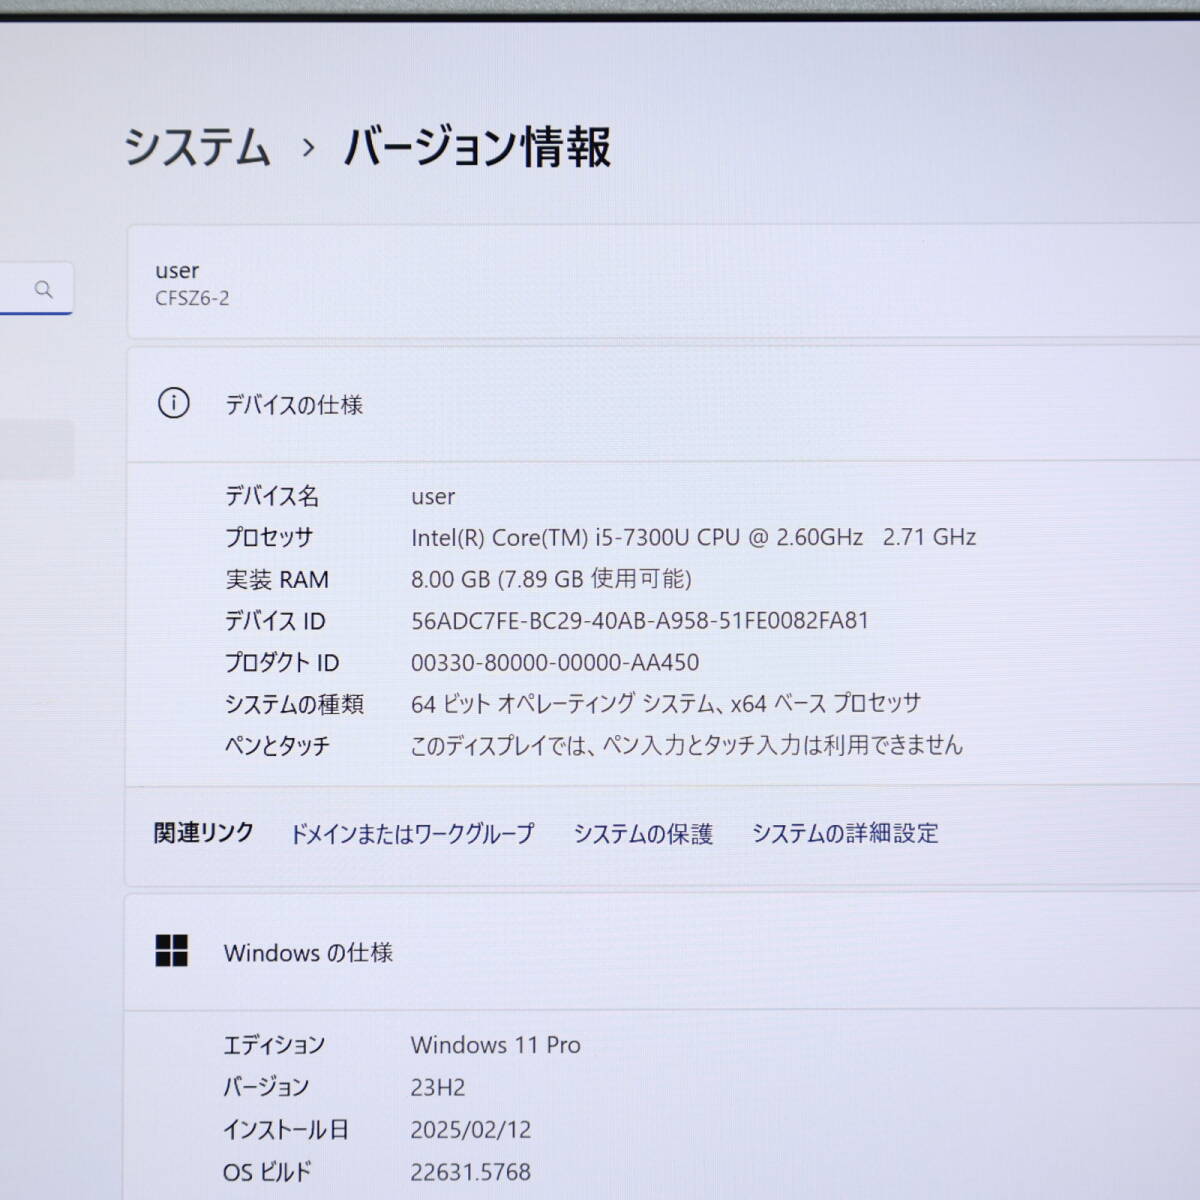Select the highlighted sidebar navigation item
This screenshot has width=1200, height=1200.
point(37,450)
